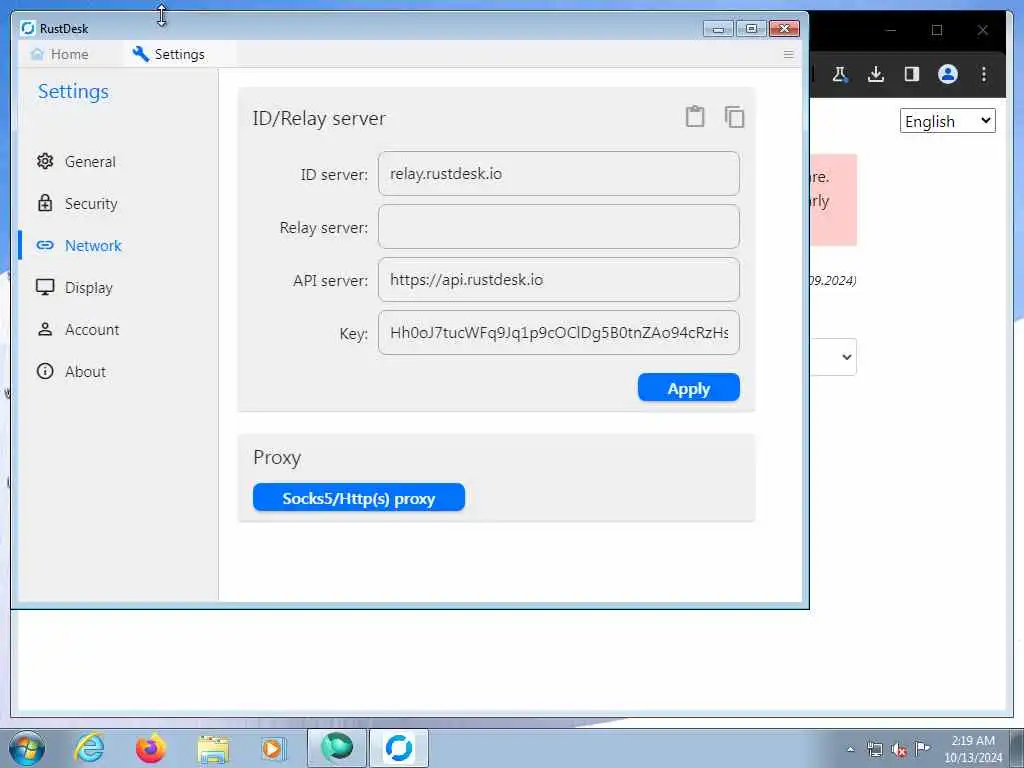Click muted volume tray icon
The width and height of the screenshot is (1024, 768).
[899, 750]
